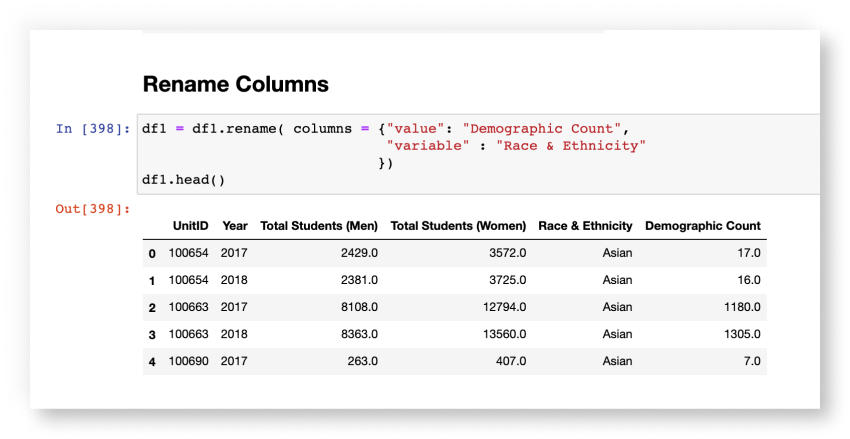Click the 2429.0 value in the table
850x439 pixels.
pyautogui.click(x=356, y=254)
